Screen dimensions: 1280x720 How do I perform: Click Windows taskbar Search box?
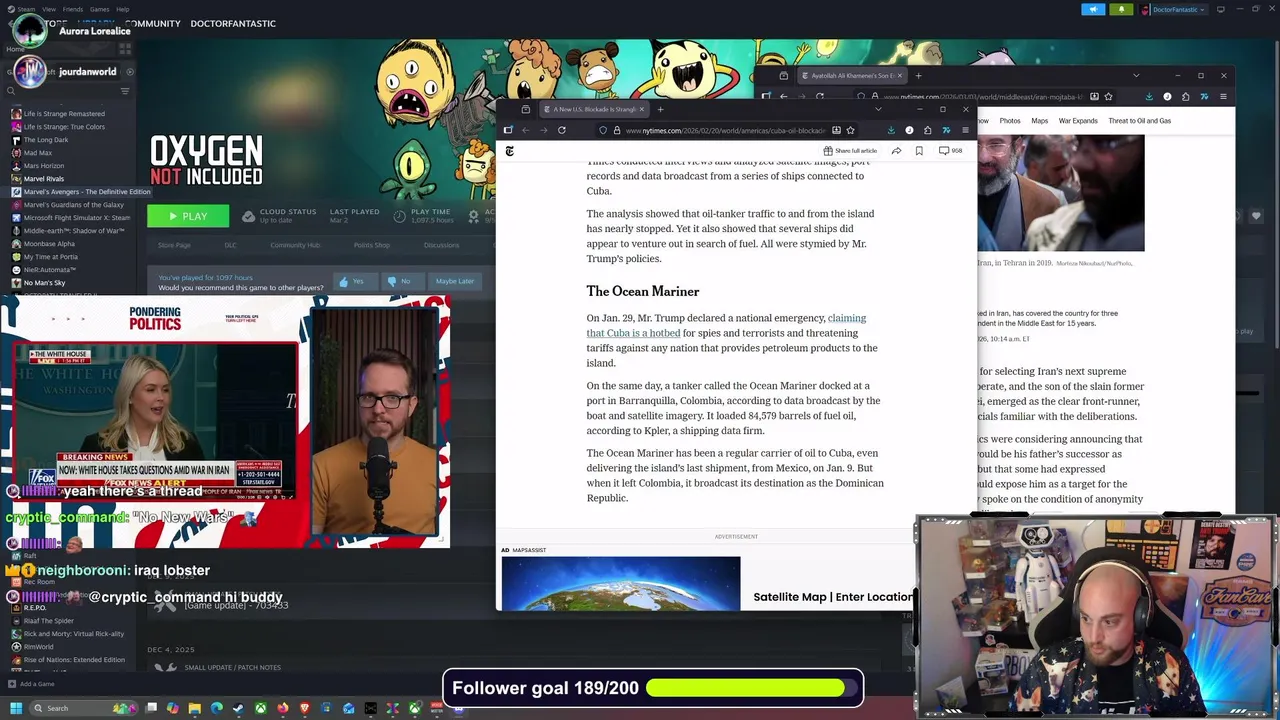[x=84, y=708]
